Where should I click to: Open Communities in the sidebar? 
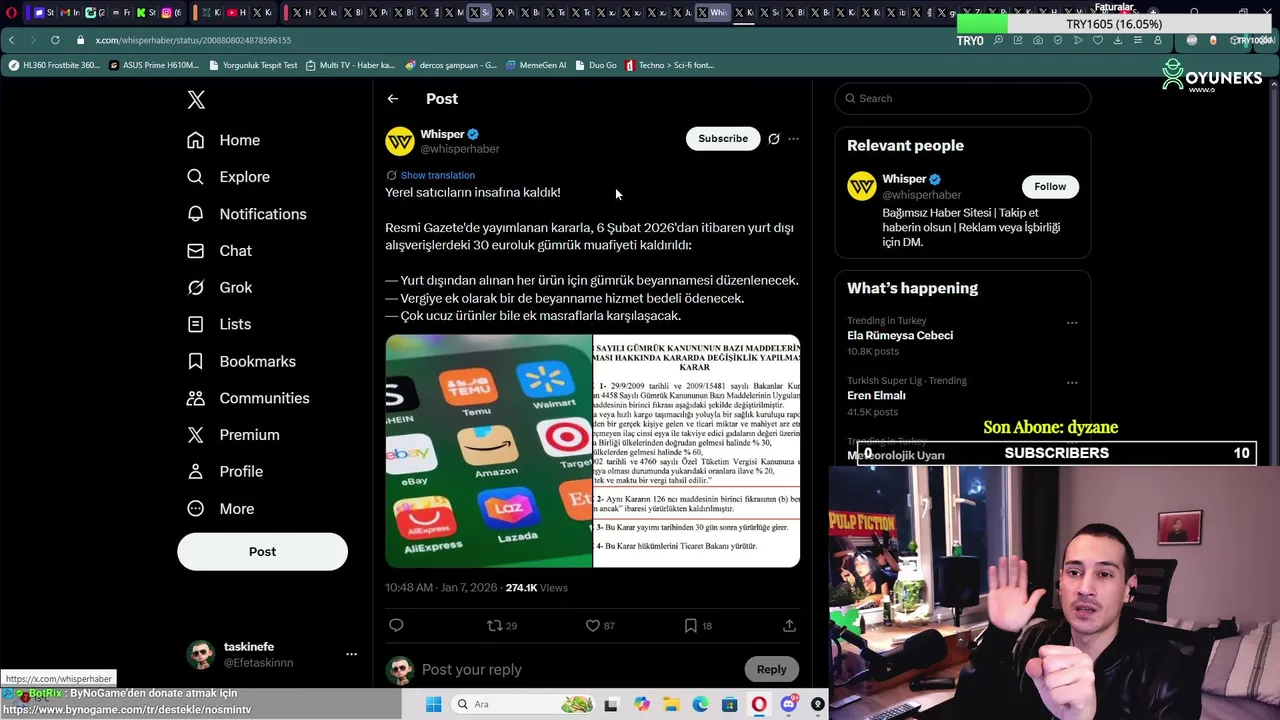(x=248, y=398)
